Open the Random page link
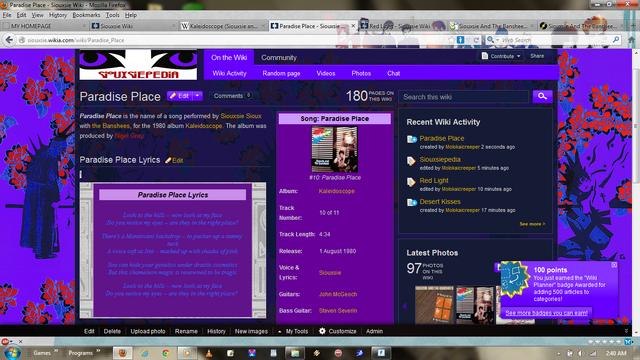 tap(281, 73)
